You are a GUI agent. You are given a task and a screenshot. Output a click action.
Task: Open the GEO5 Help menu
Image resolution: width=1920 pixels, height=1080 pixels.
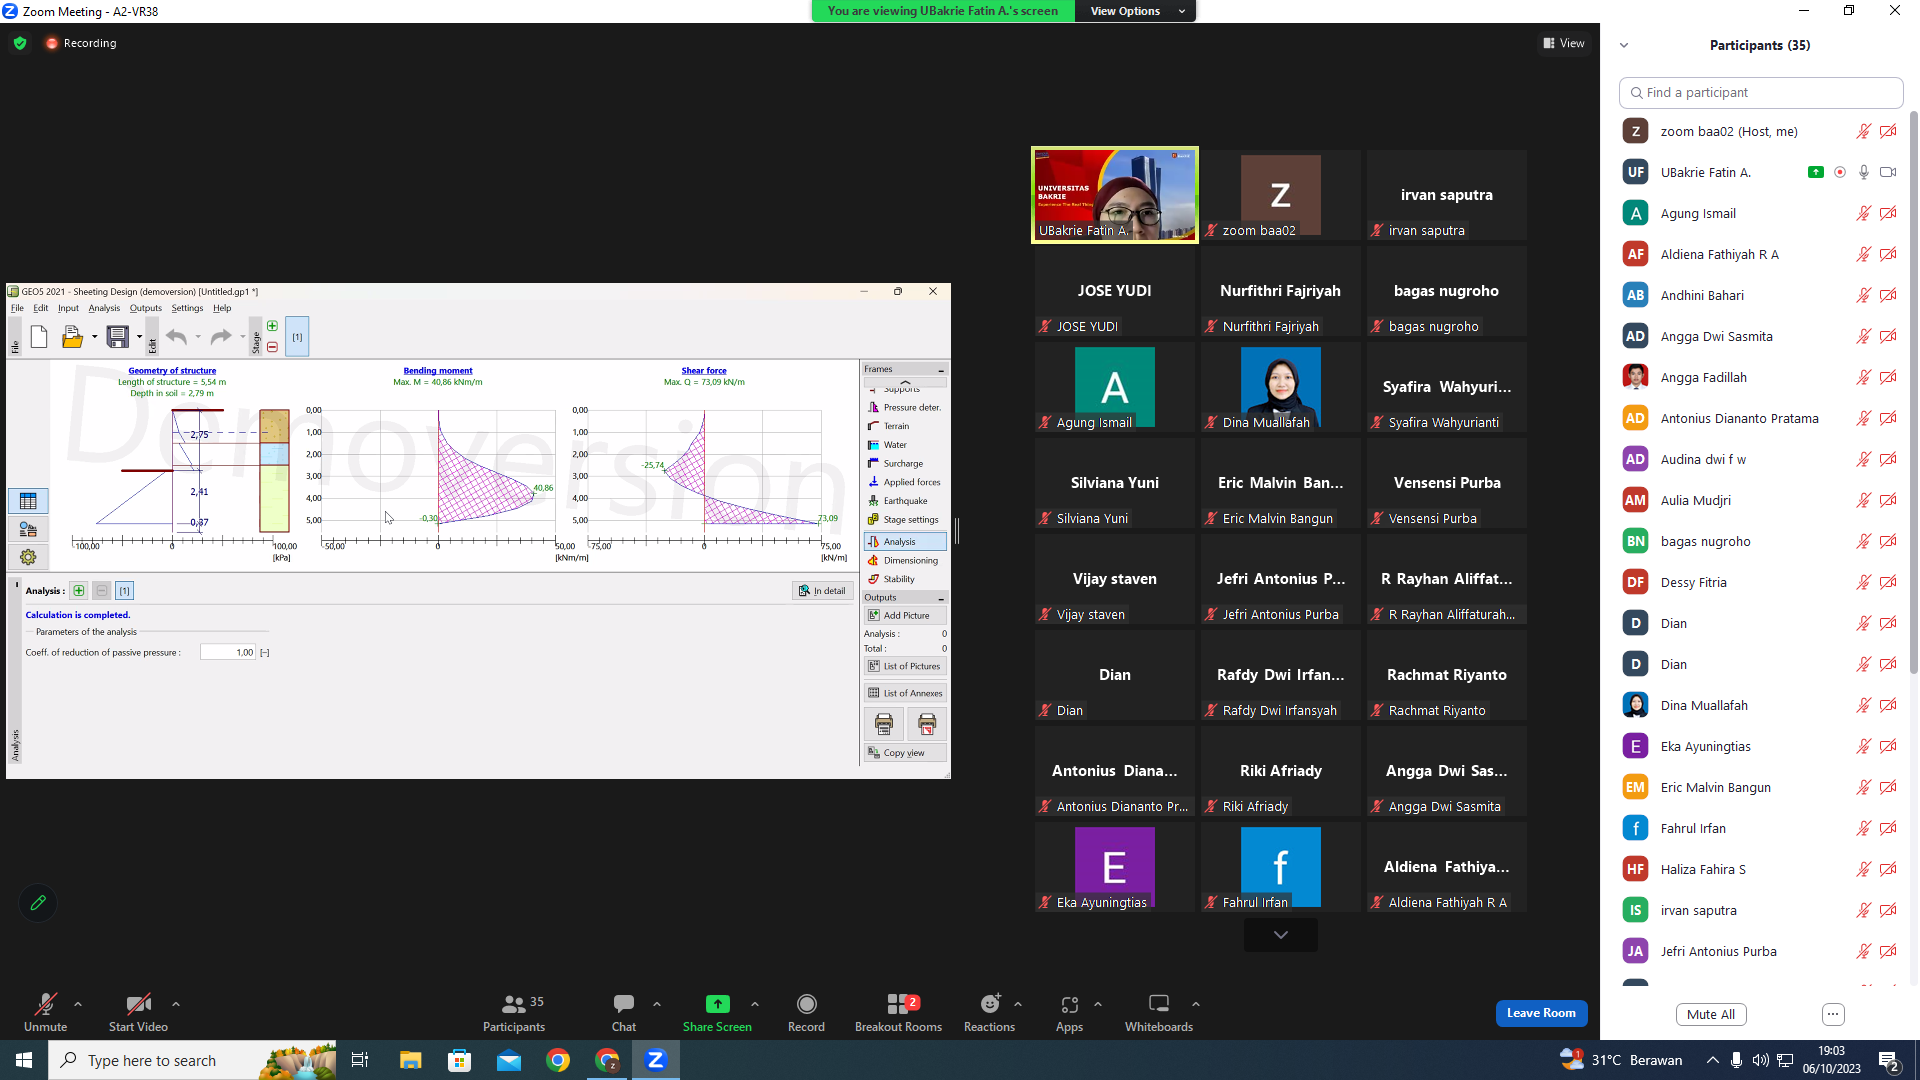click(222, 308)
